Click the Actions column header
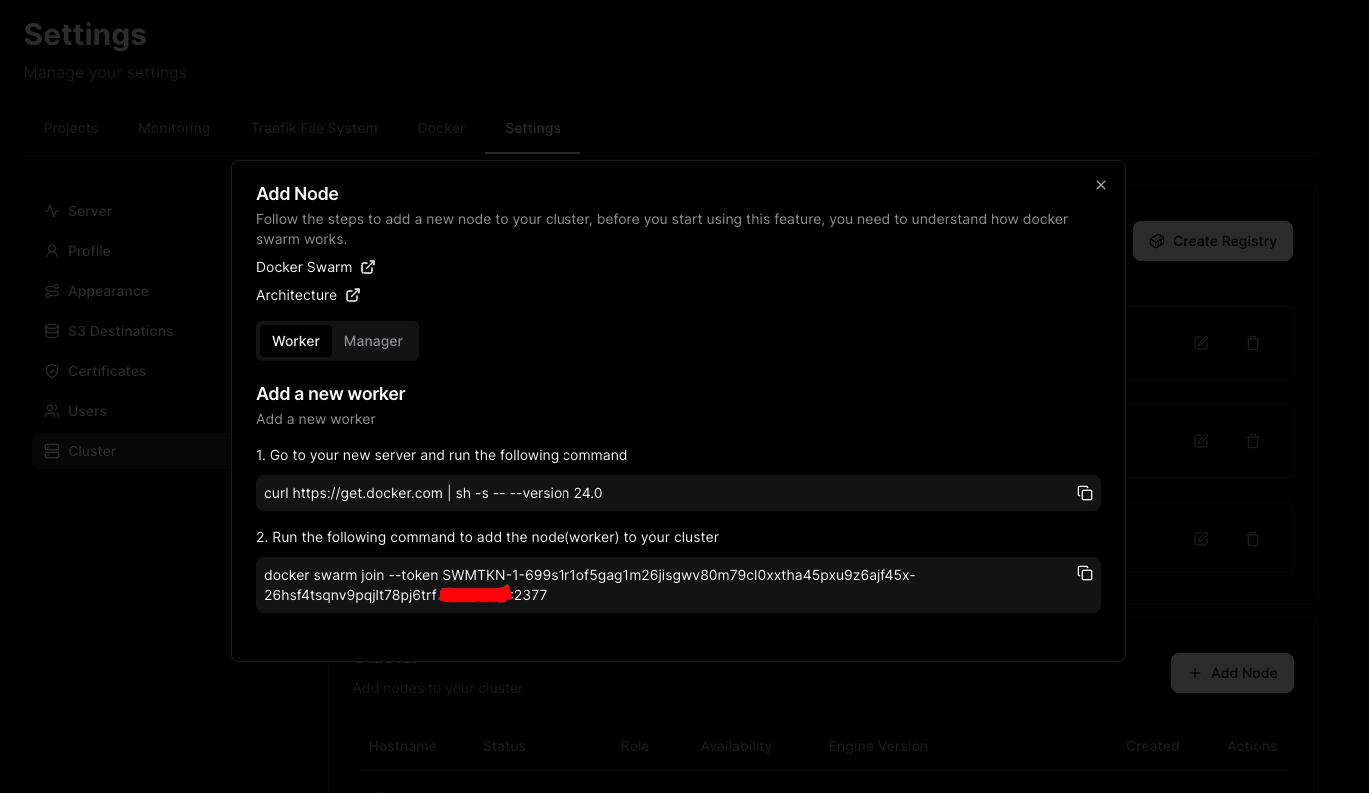This screenshot has width=1369, height=793. coord(1252,746)
